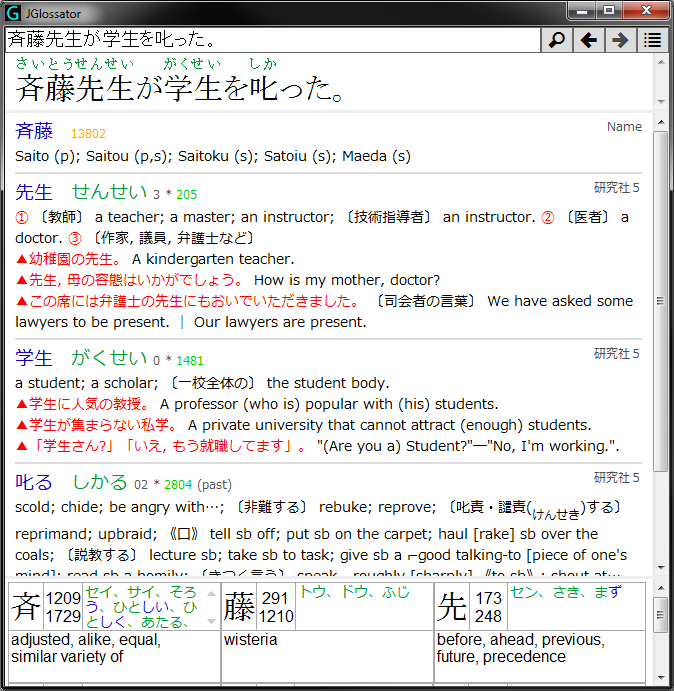The width and height of the screenshot is (674, 691).
Task: Click the up arrow of the sentence pane scrollbar
Action: 660,61
